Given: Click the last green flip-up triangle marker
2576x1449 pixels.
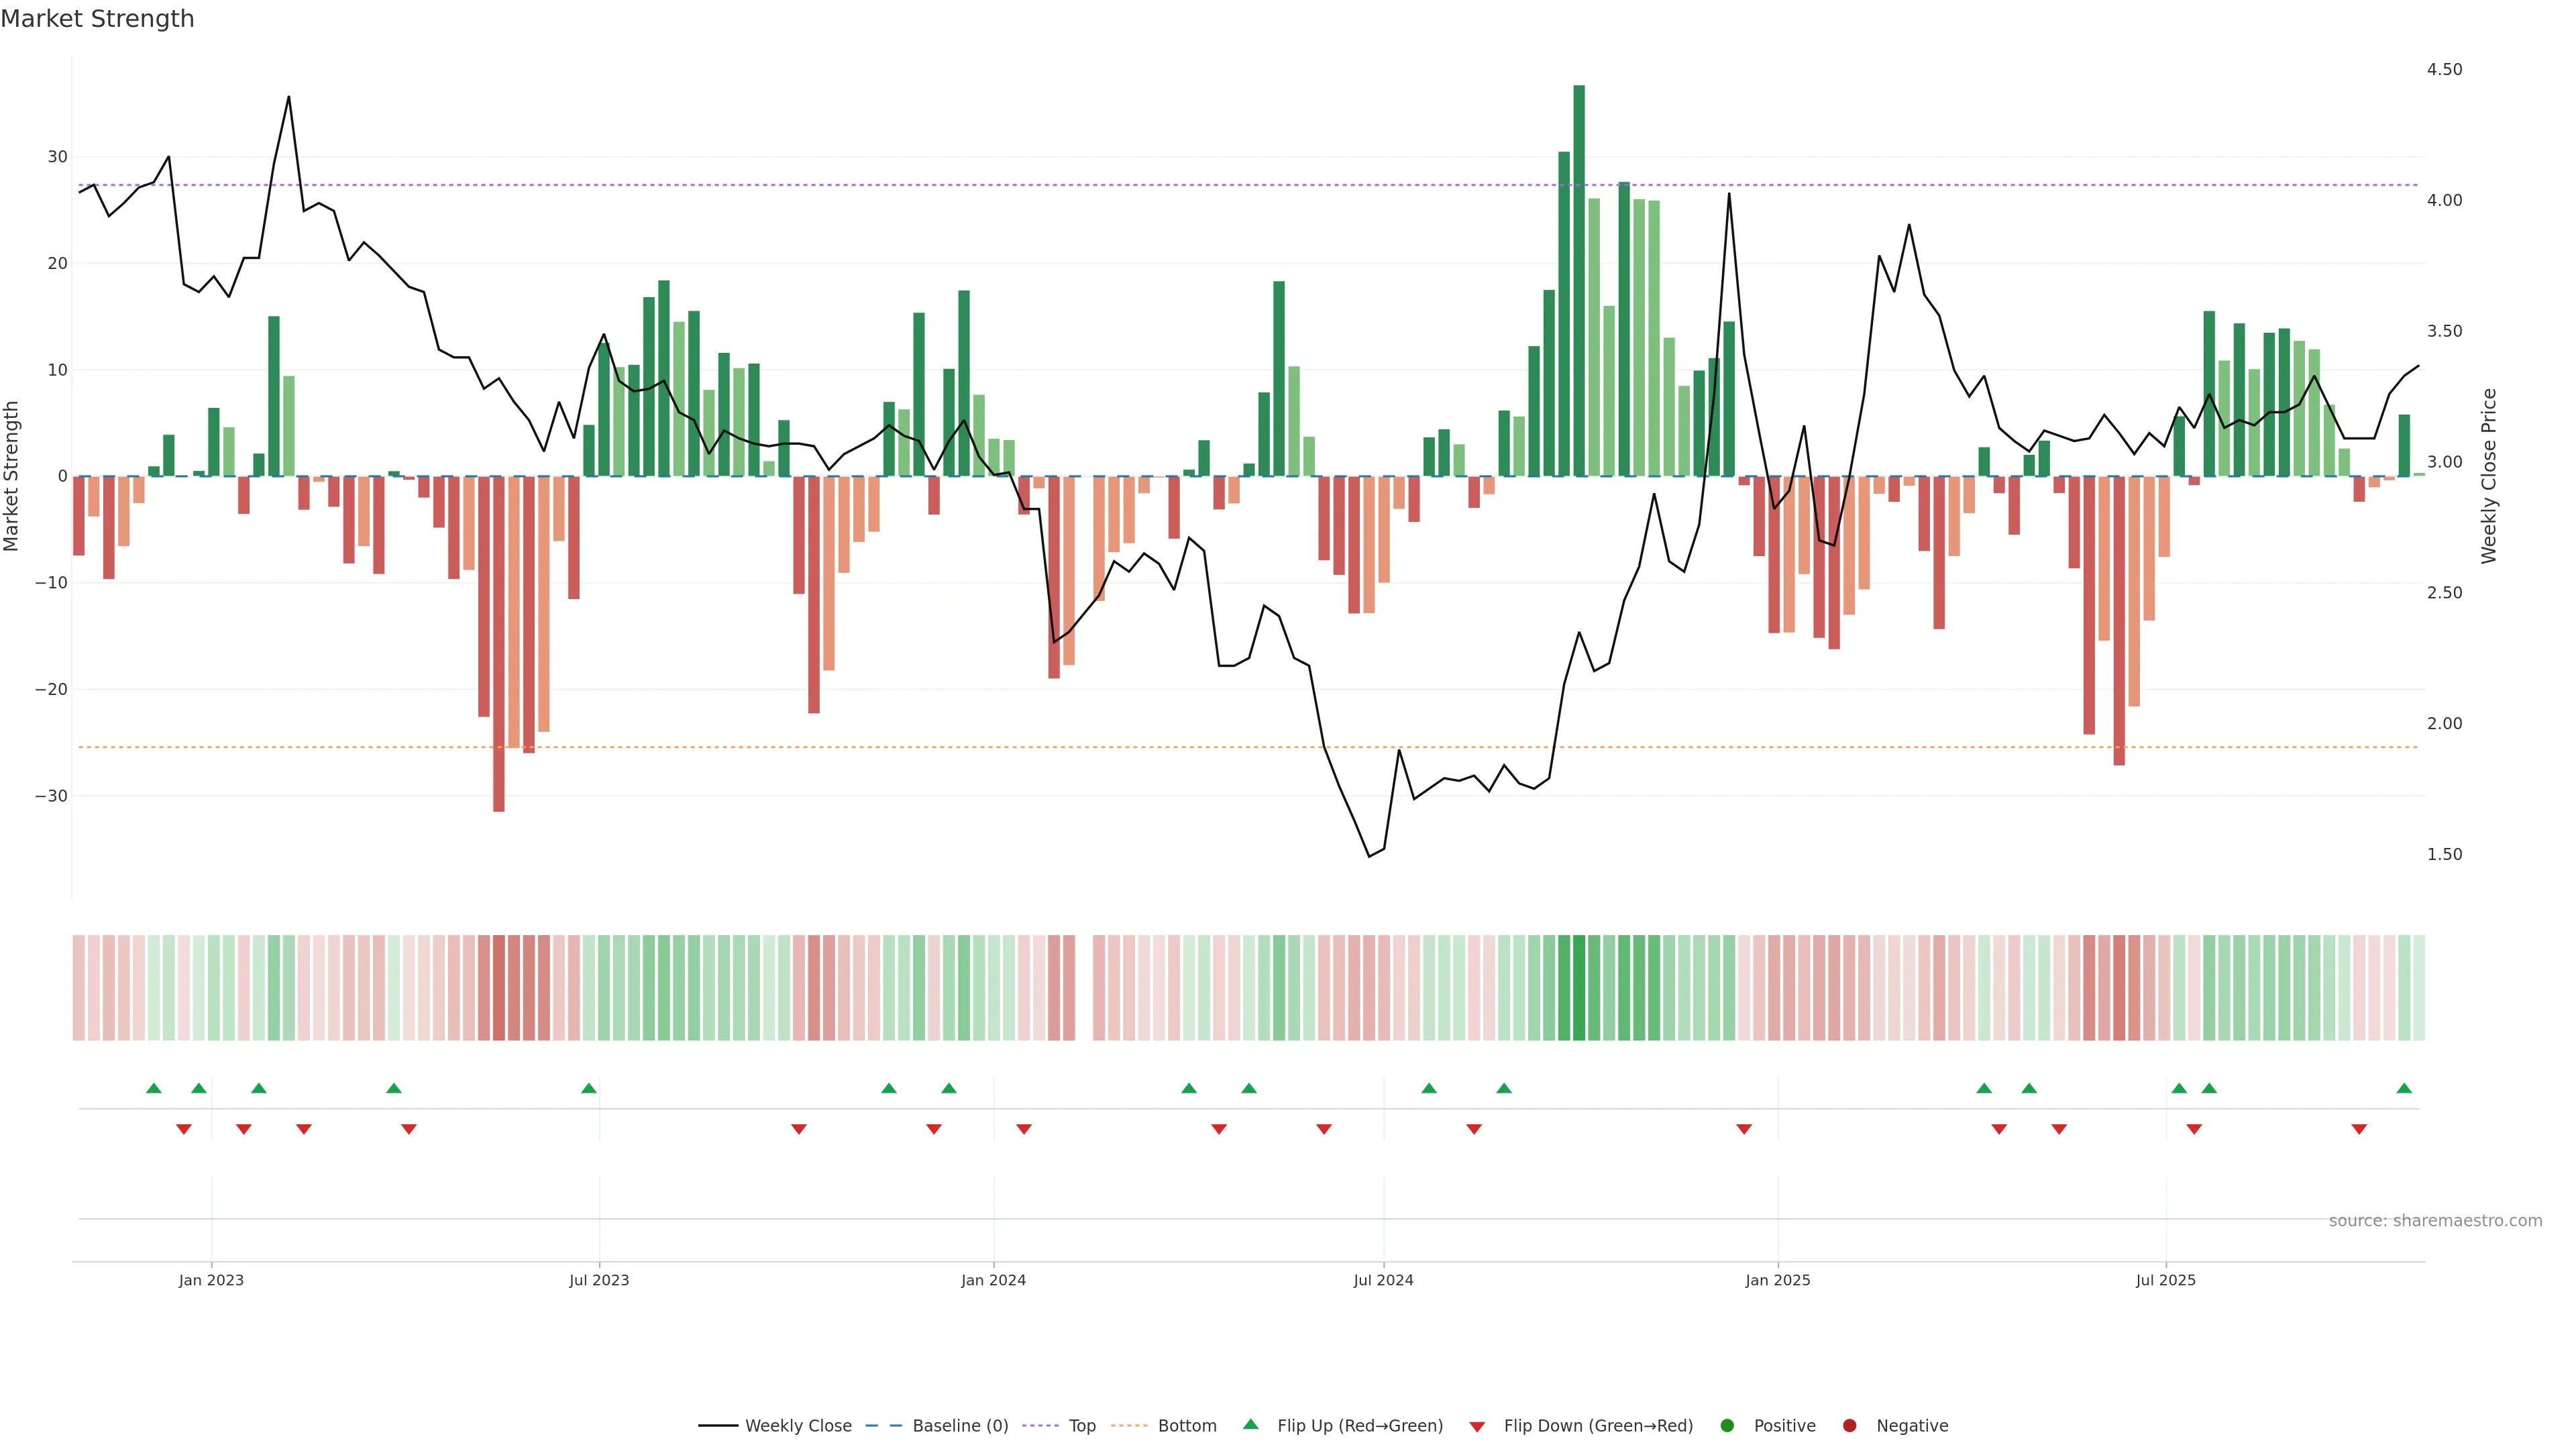Looking at the screenshot, I should (2404, 1088).
